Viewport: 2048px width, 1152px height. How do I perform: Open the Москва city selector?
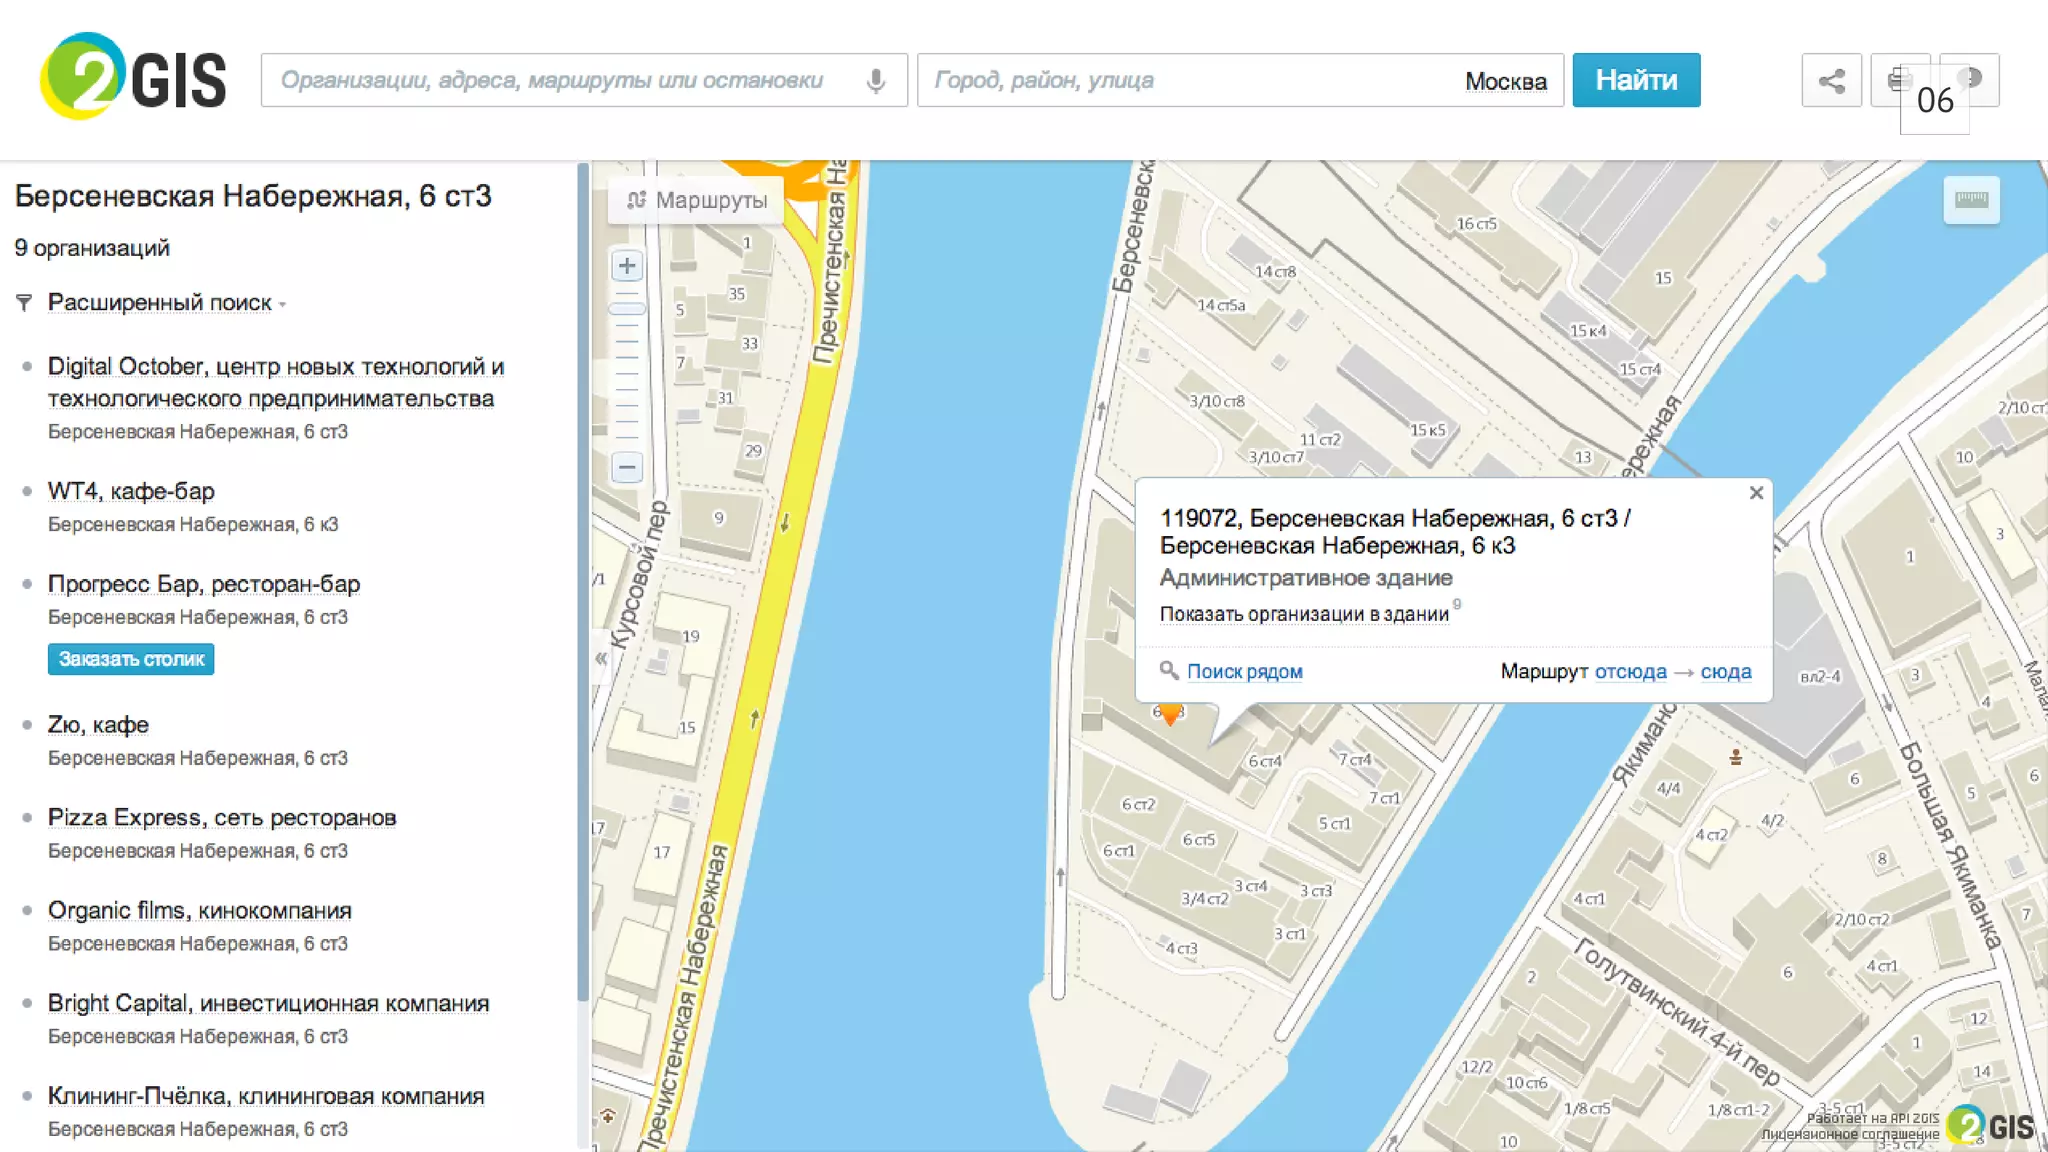[1505, 81]
